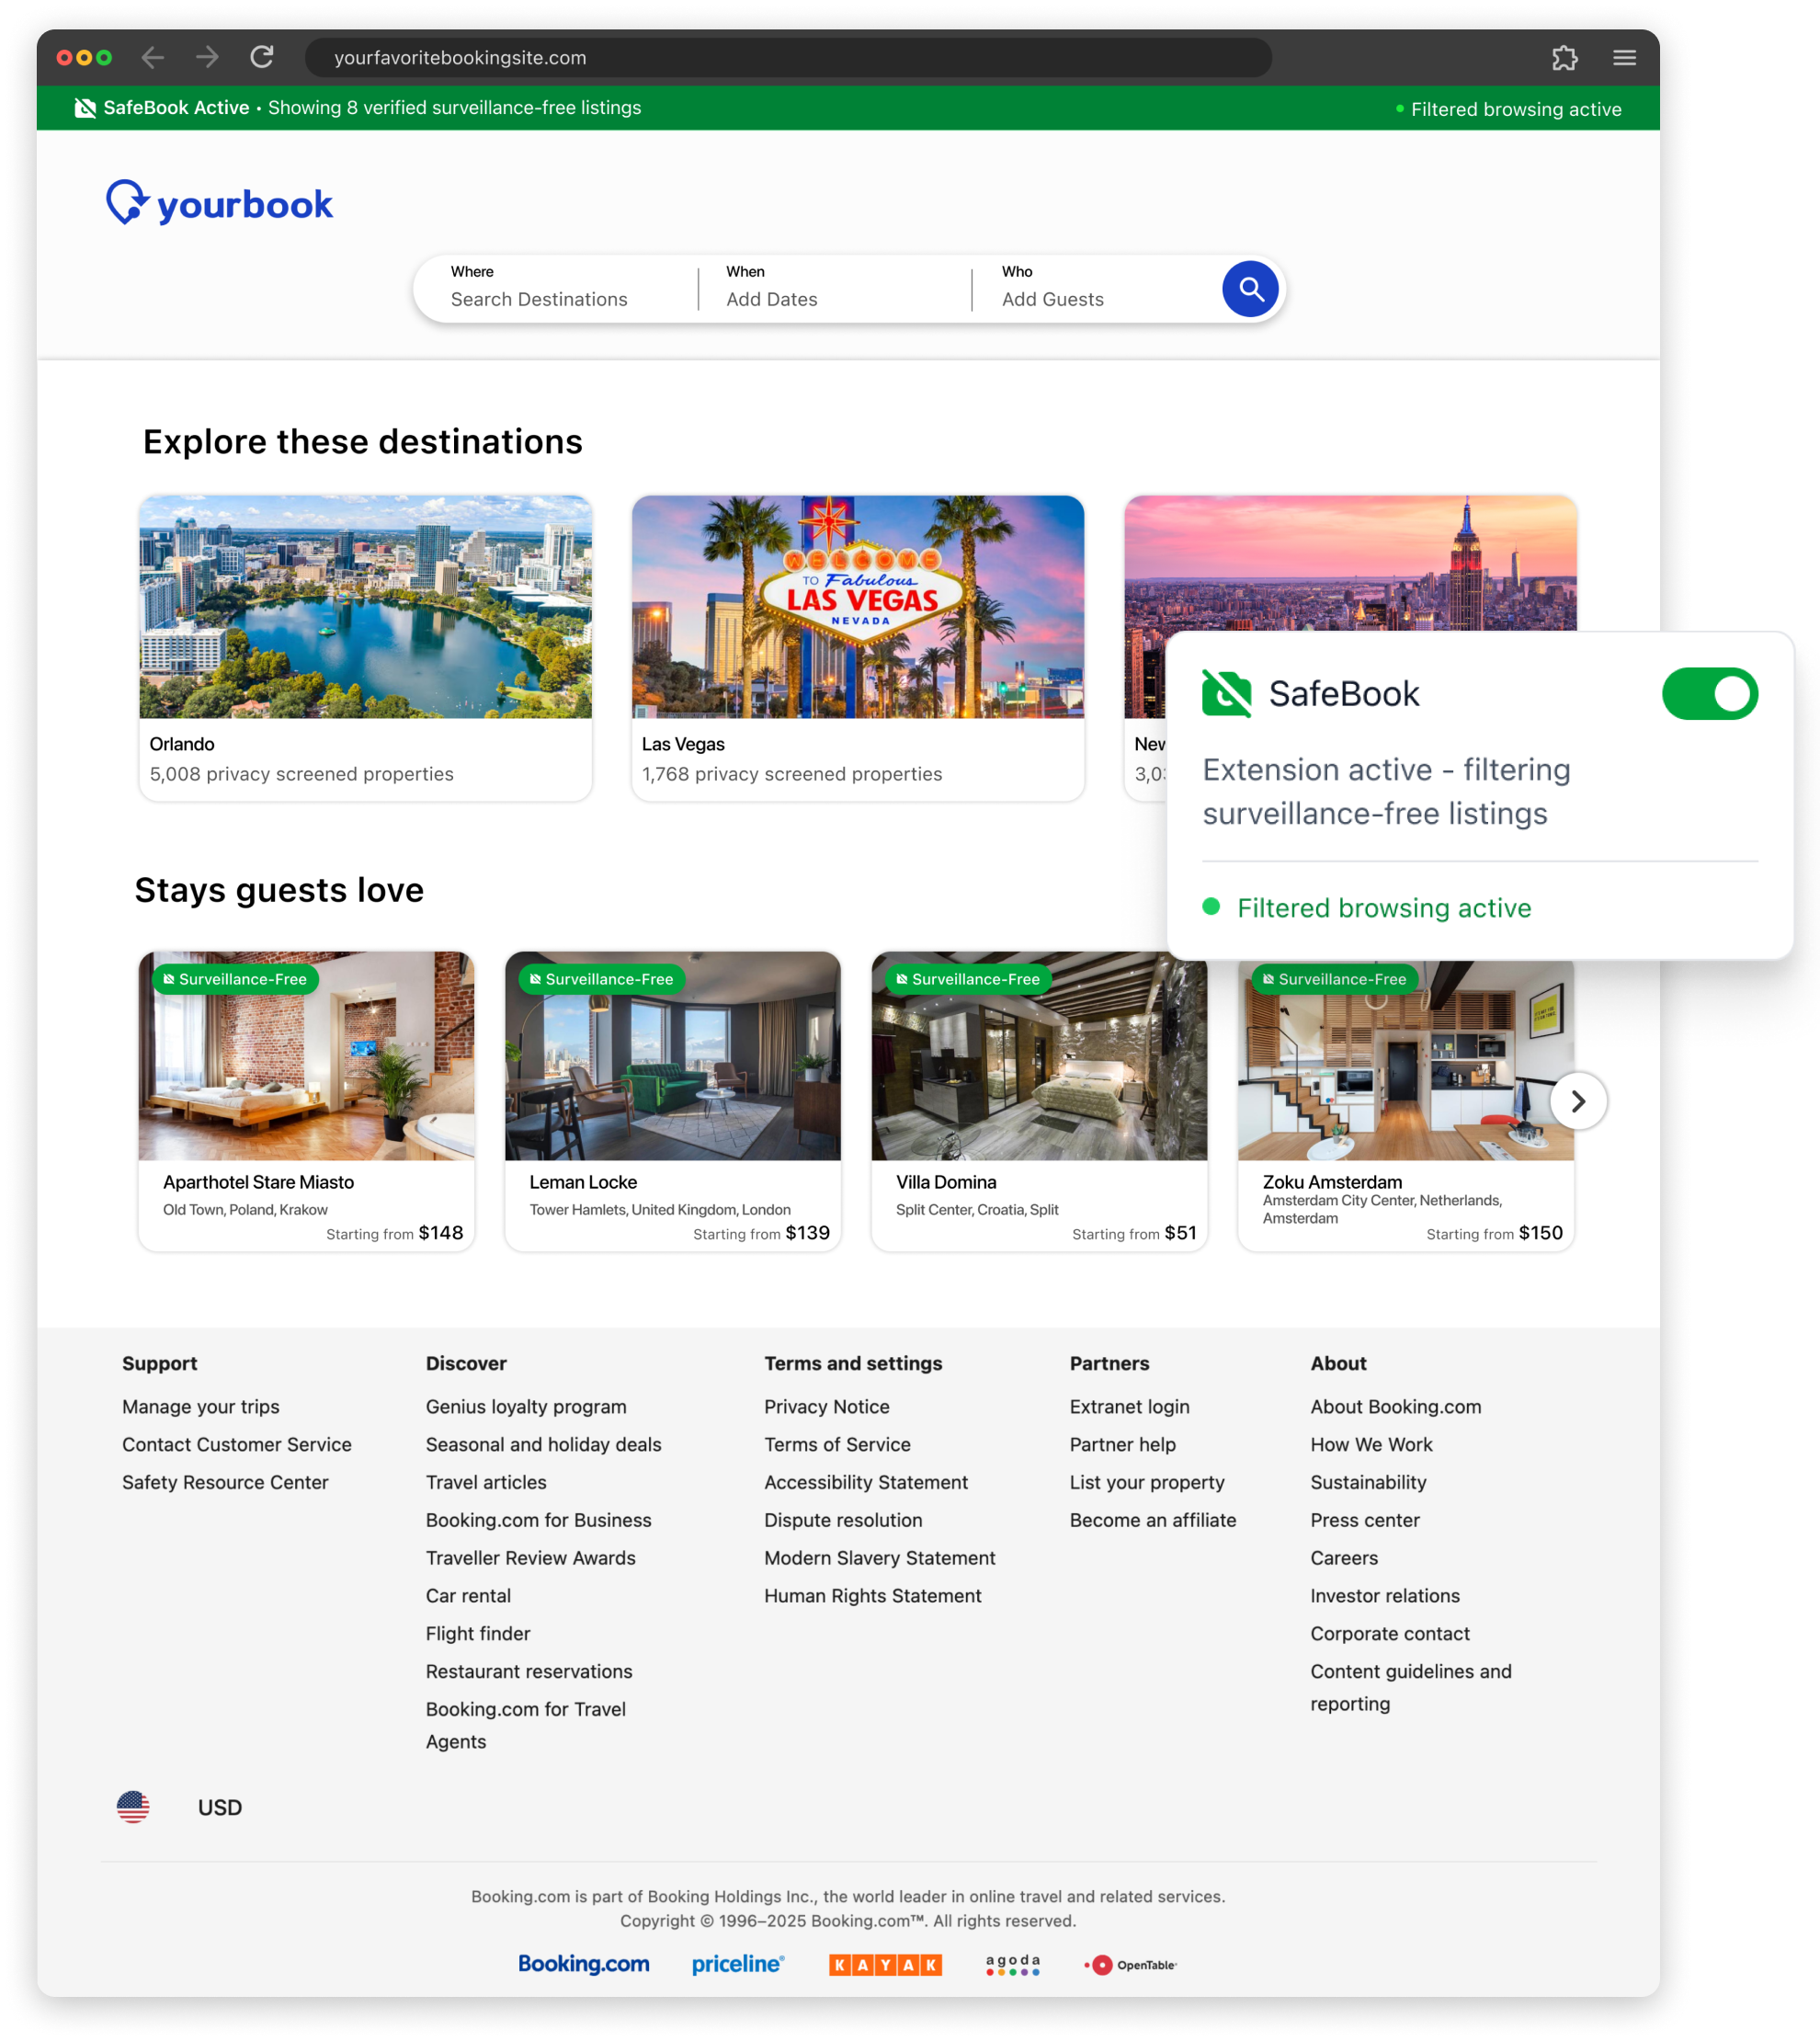Reload the page with refresh icon

[x=262, y=58]
